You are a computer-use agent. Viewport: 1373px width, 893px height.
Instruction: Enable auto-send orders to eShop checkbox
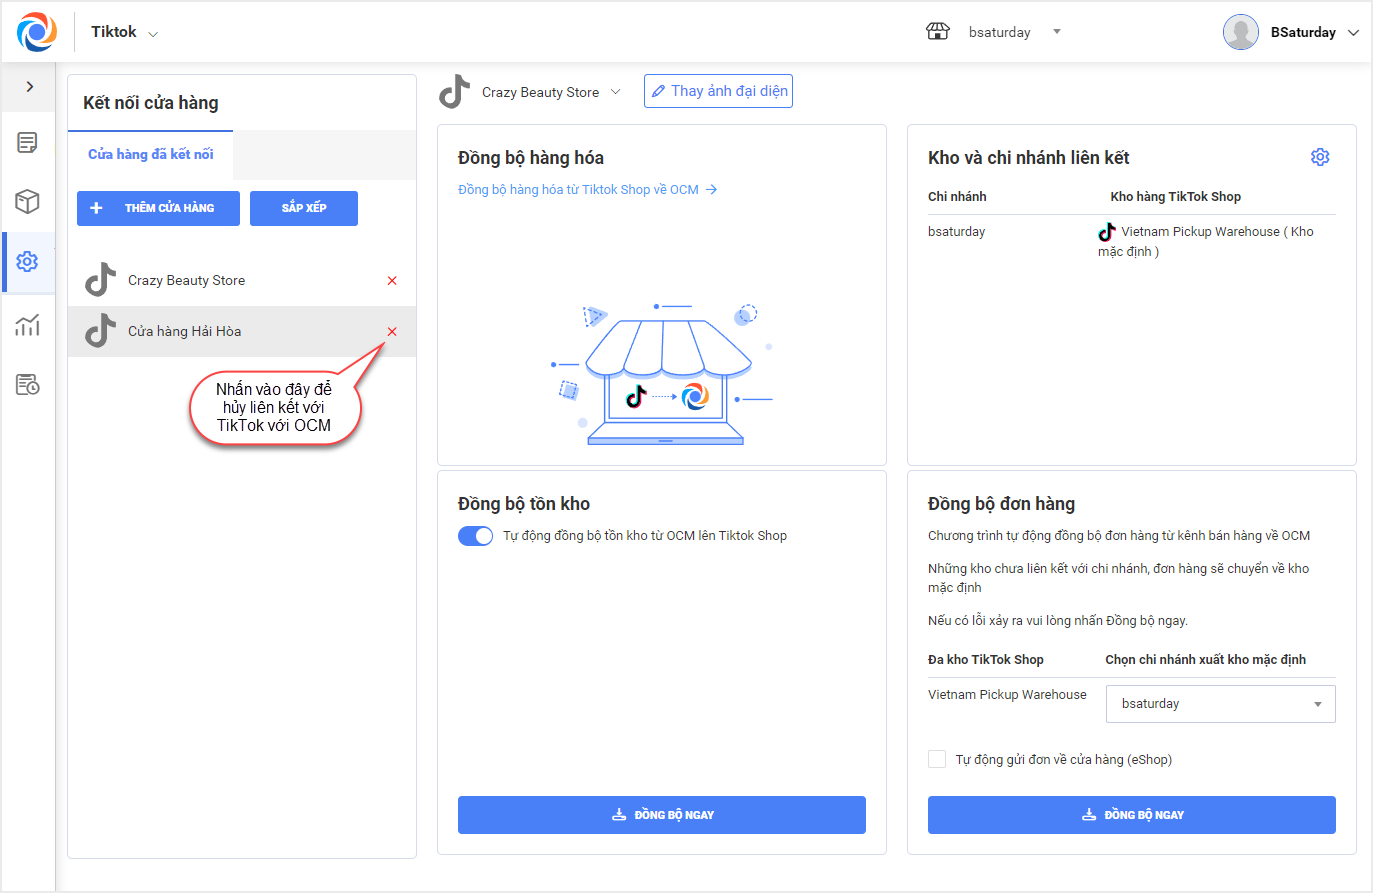click(x=937, y=759)
